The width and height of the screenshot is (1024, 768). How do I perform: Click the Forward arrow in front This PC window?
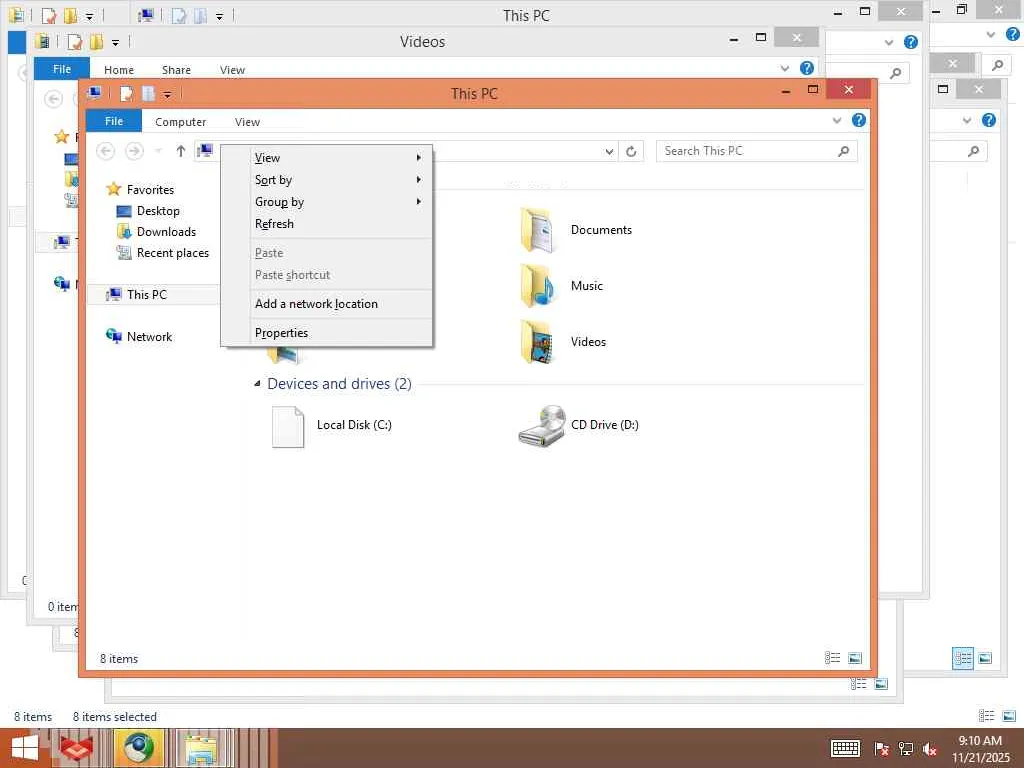[134, 152]
